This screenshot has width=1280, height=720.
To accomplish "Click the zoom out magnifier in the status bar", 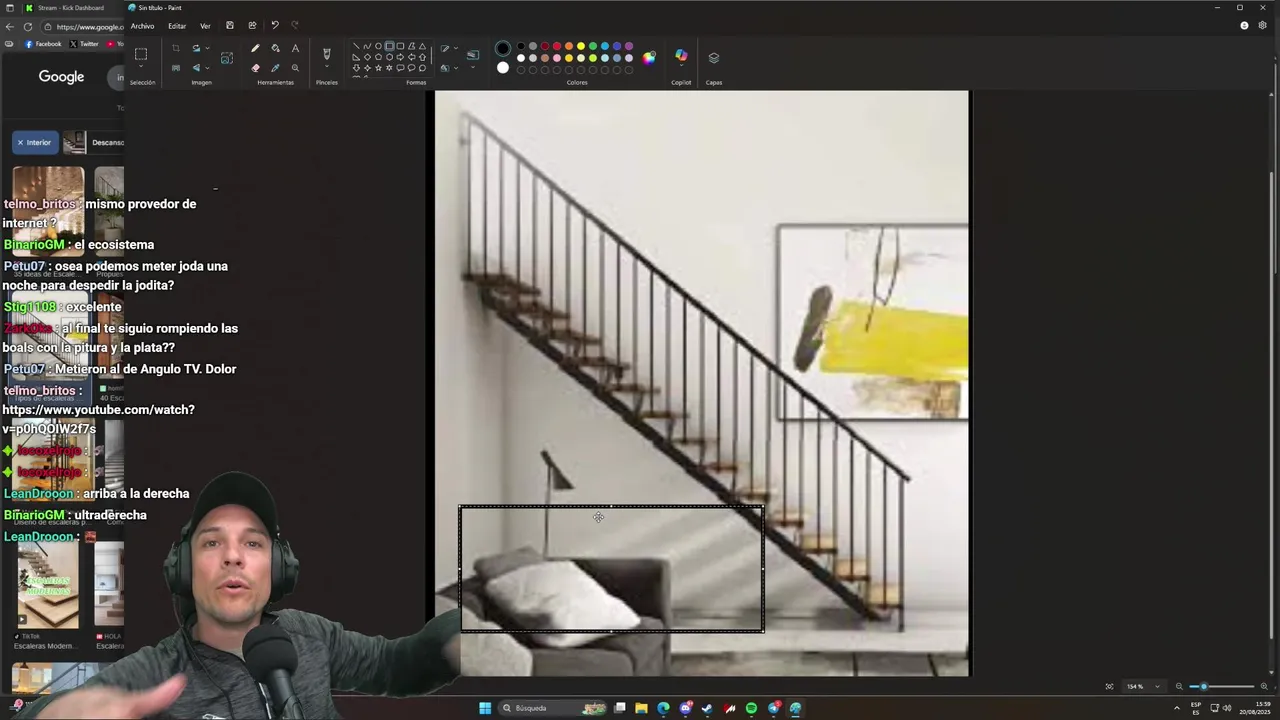I will point(1179,686).
